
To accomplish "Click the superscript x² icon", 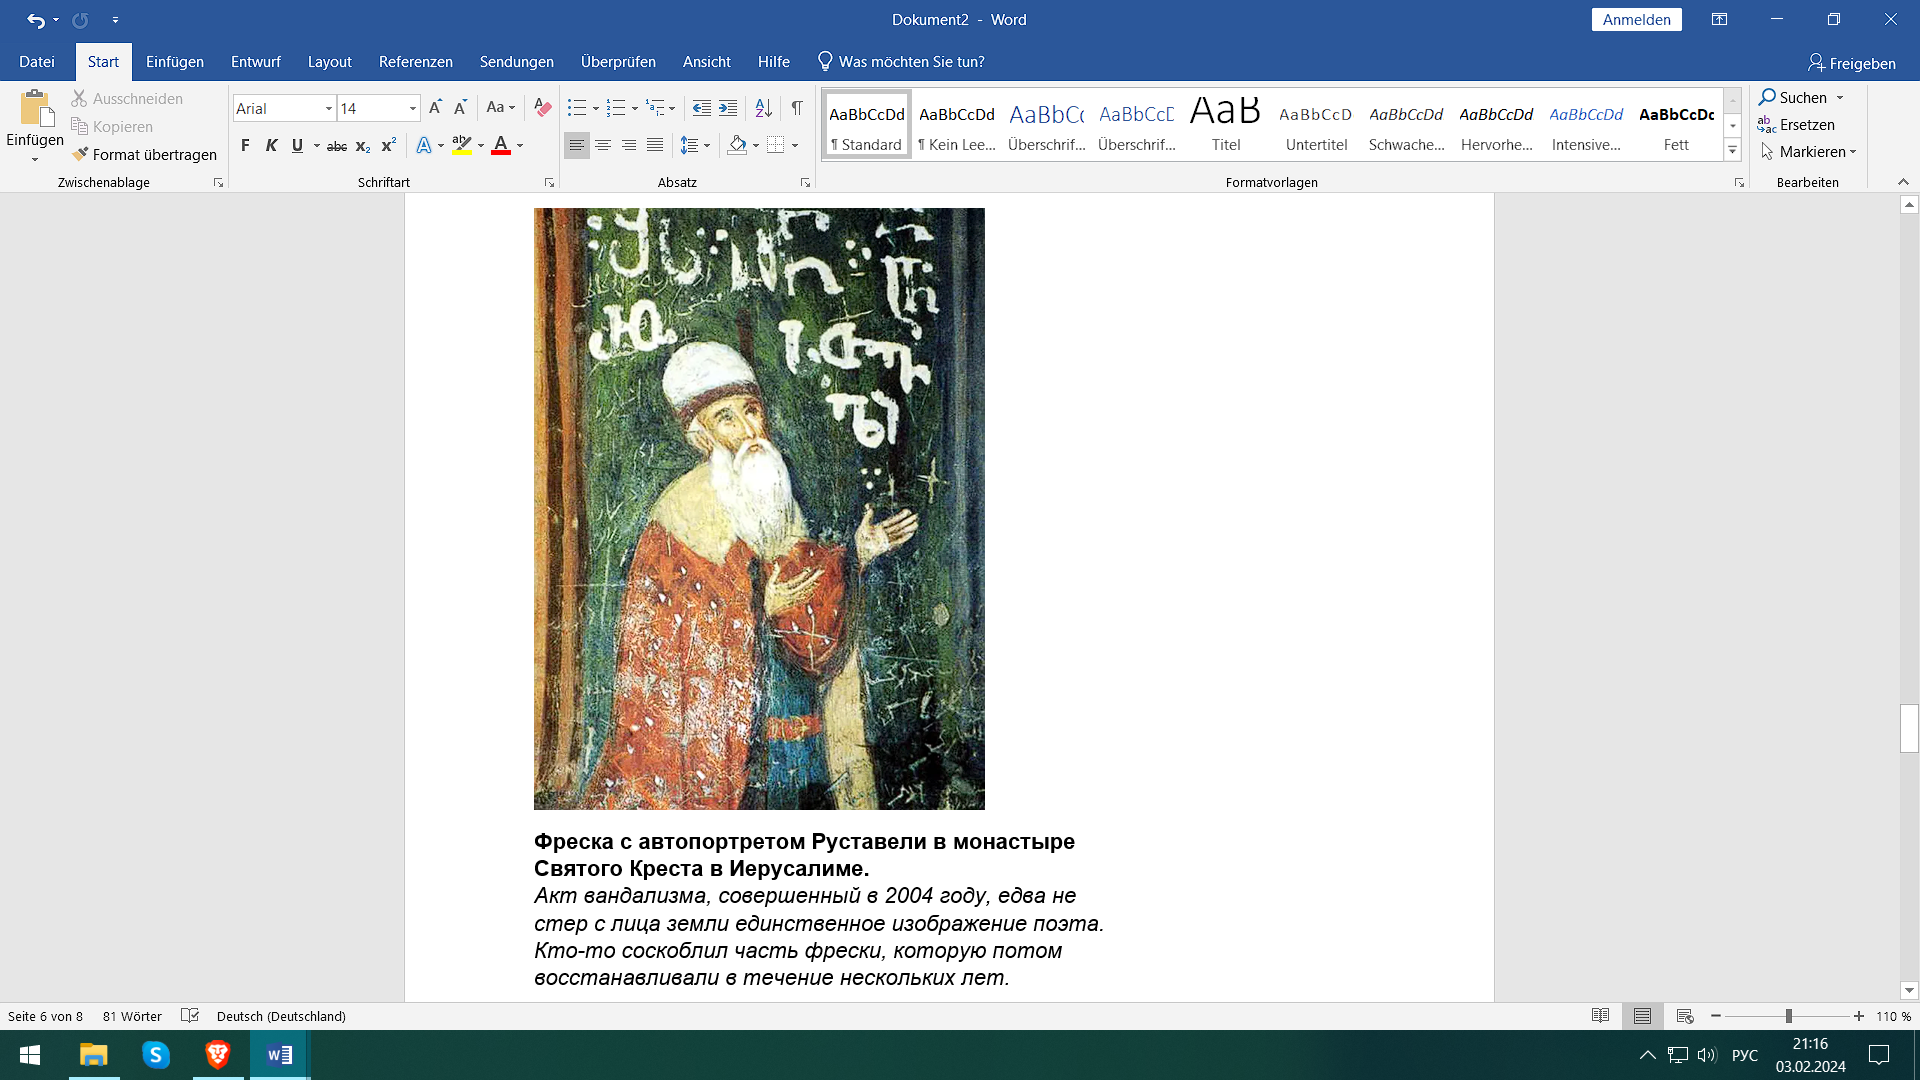I will [x=389, y=145].
